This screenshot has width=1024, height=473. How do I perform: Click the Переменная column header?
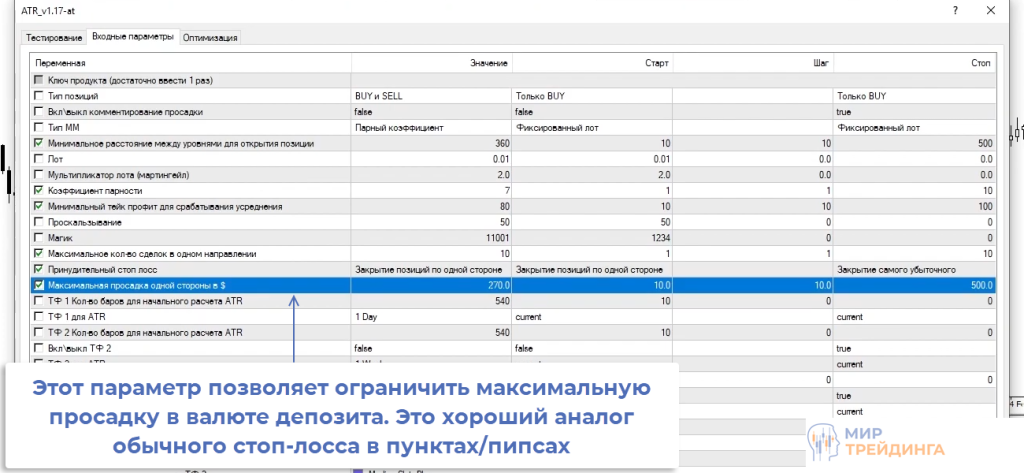191,63
